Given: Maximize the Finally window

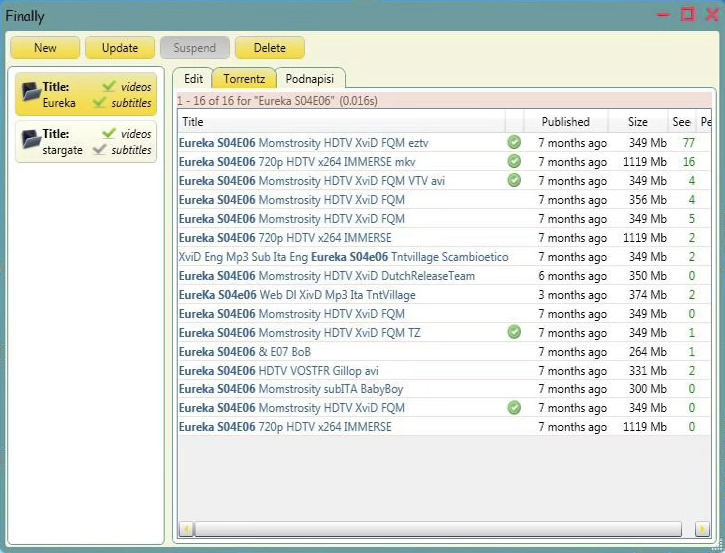Looking at the screenshot, I should click(x=688, y=14).
